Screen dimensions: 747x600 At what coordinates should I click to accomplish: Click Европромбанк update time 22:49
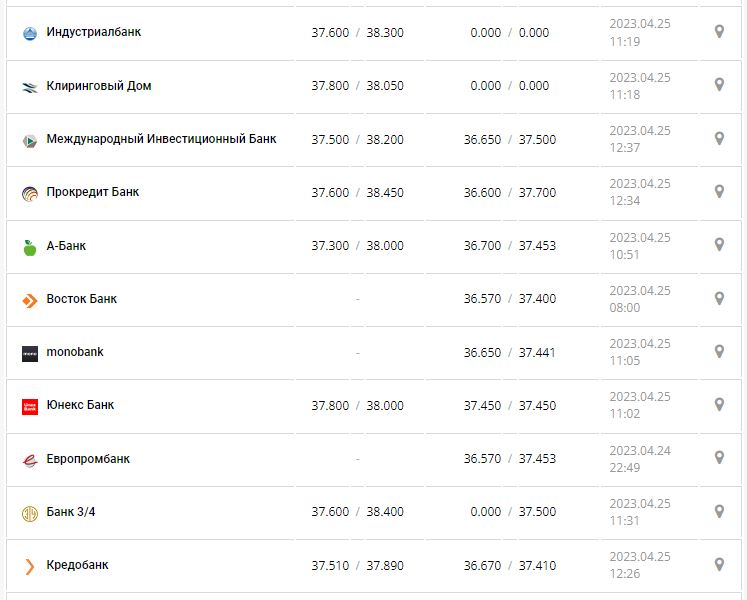point(625,467)
